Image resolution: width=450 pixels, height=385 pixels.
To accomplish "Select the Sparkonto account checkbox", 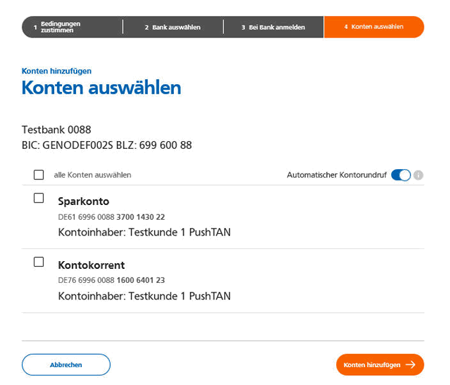I will (x=39, y=198).
